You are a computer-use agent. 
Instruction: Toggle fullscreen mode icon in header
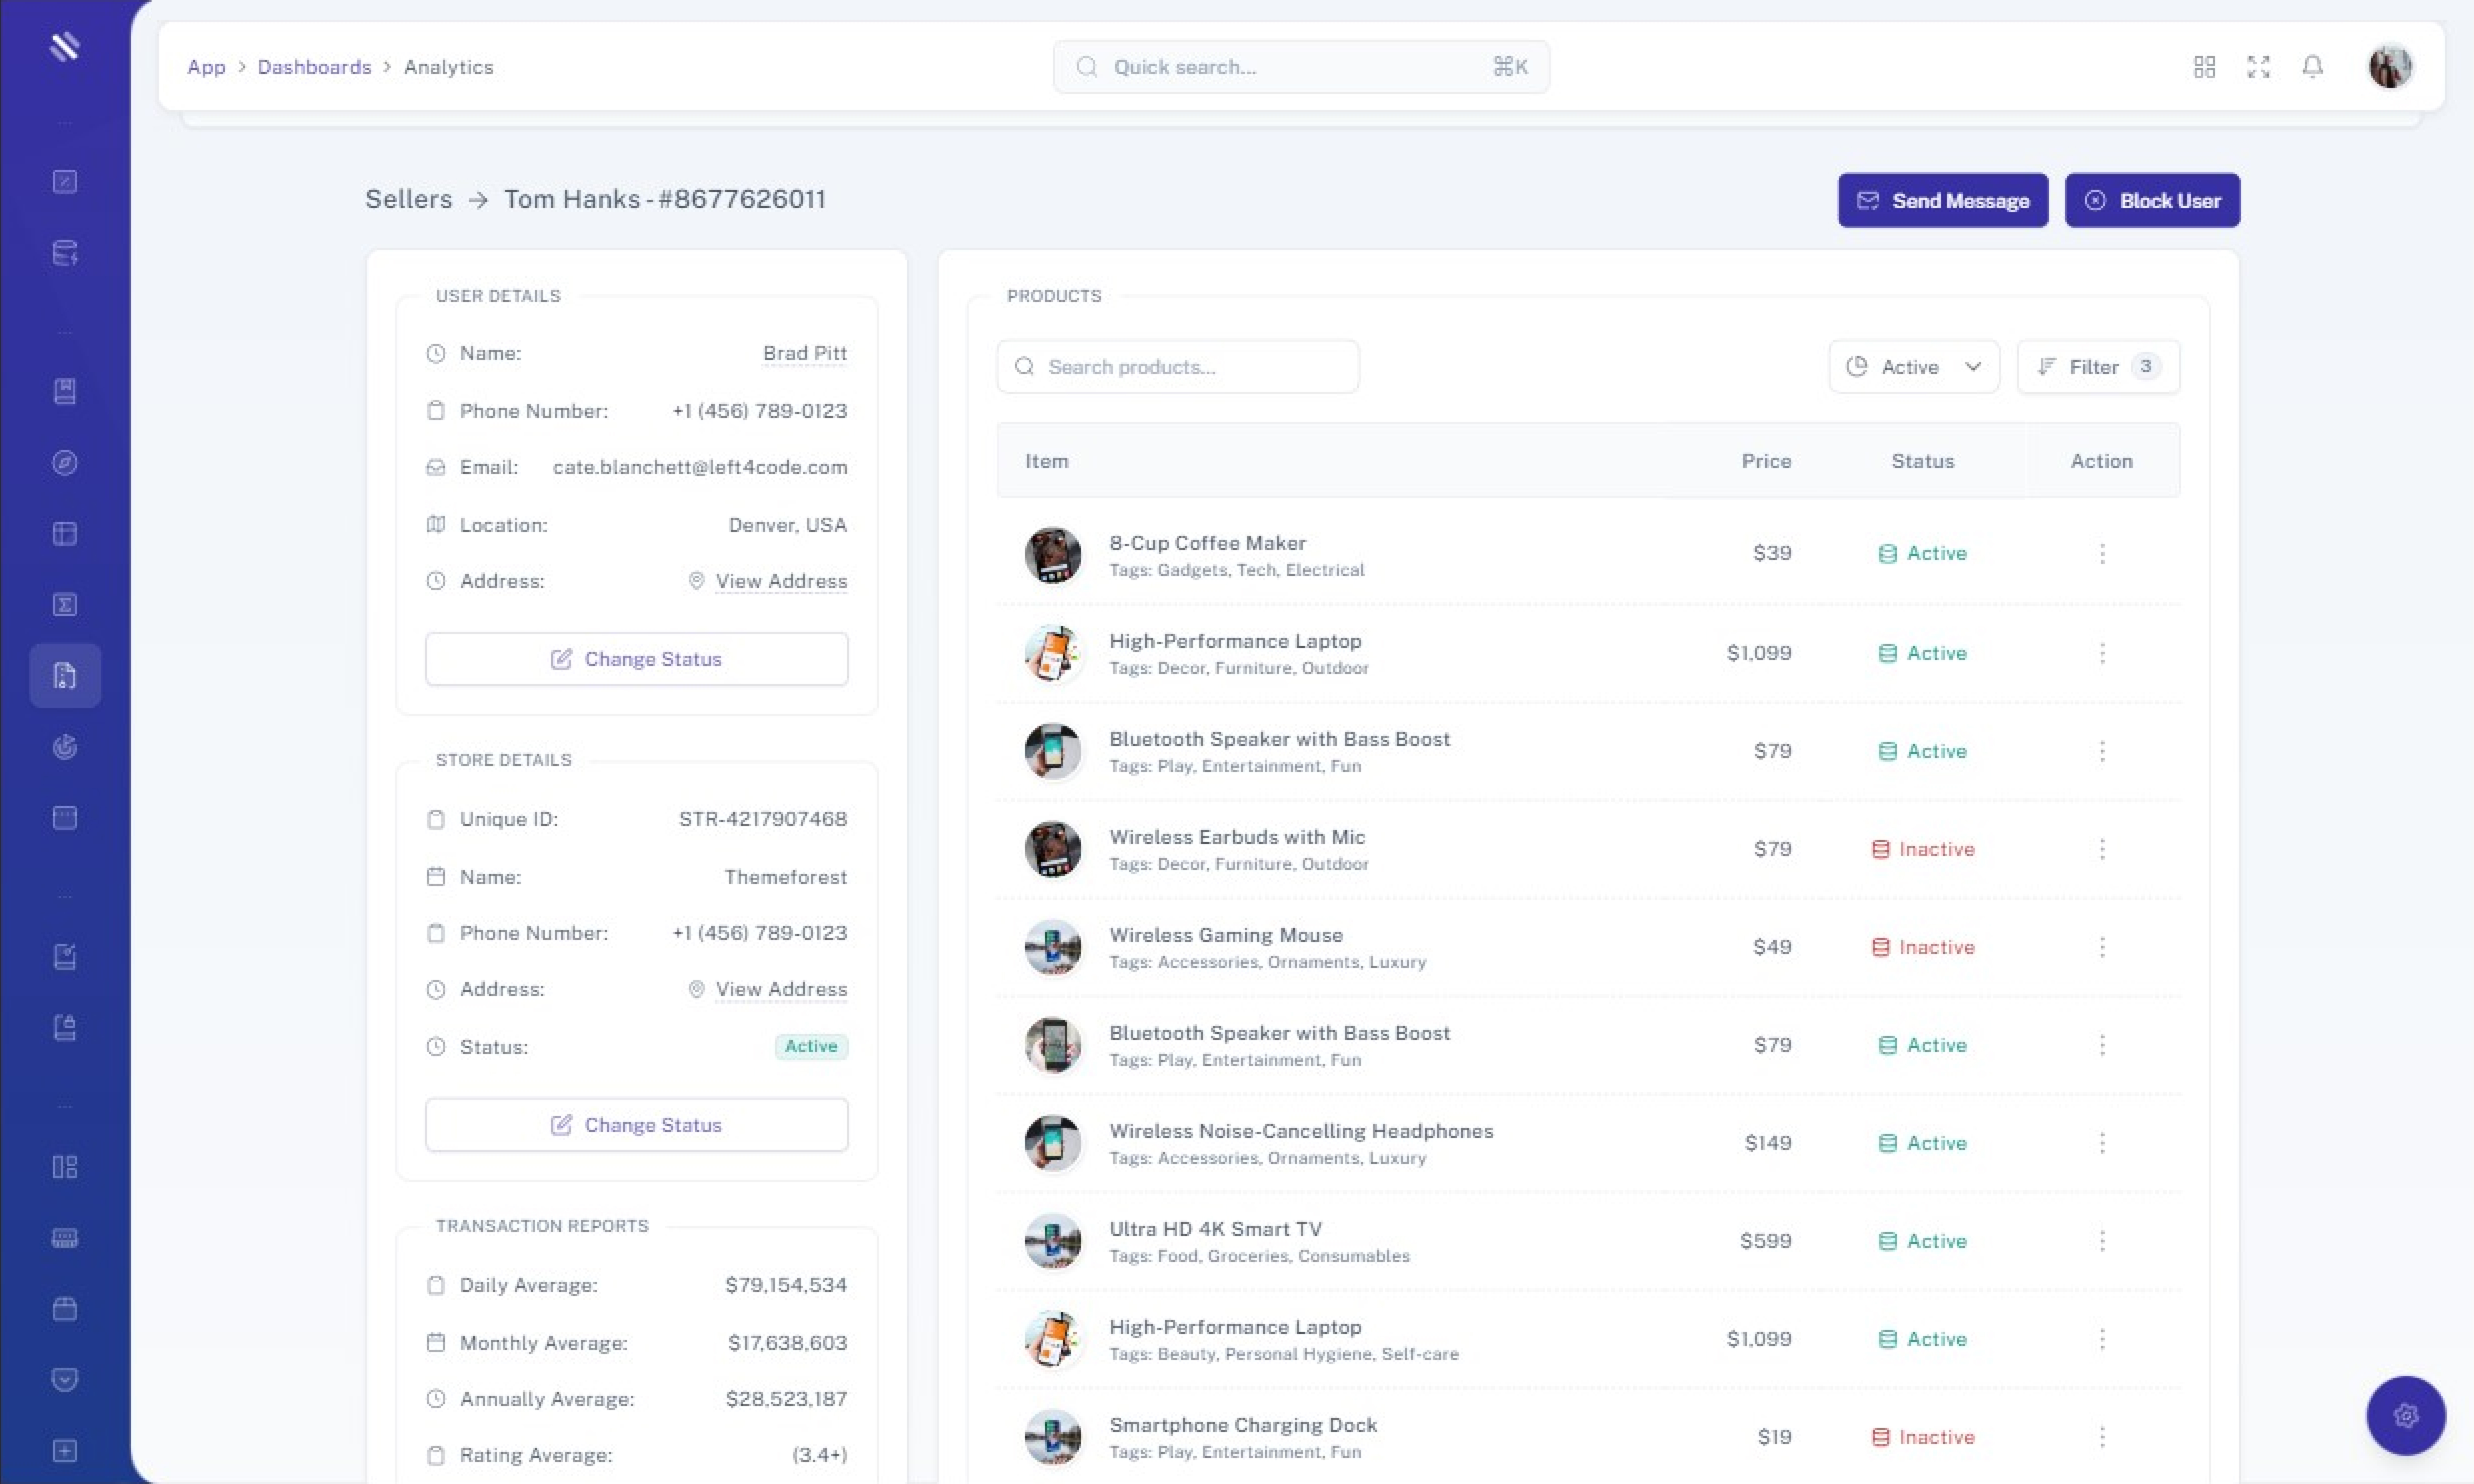[x=2258, y=67]
